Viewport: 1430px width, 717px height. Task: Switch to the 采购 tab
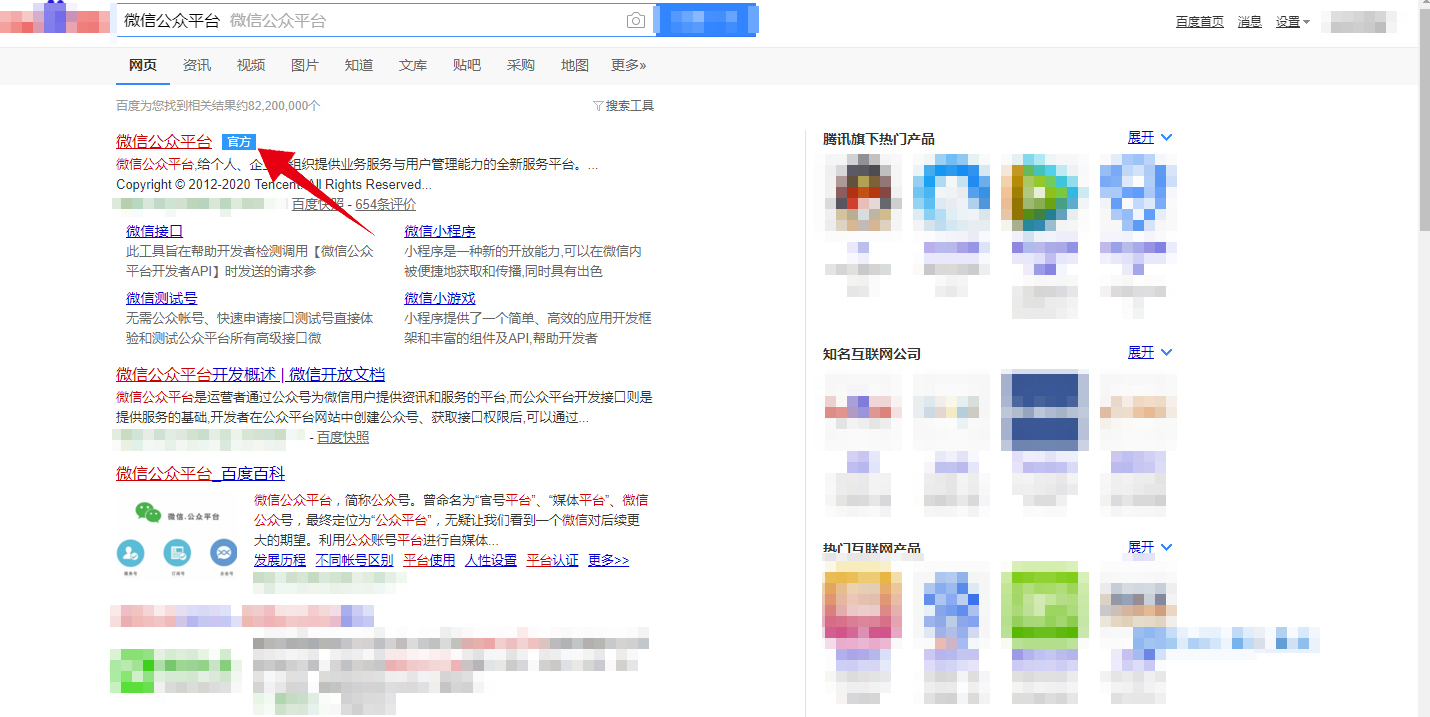pos(521,65)
